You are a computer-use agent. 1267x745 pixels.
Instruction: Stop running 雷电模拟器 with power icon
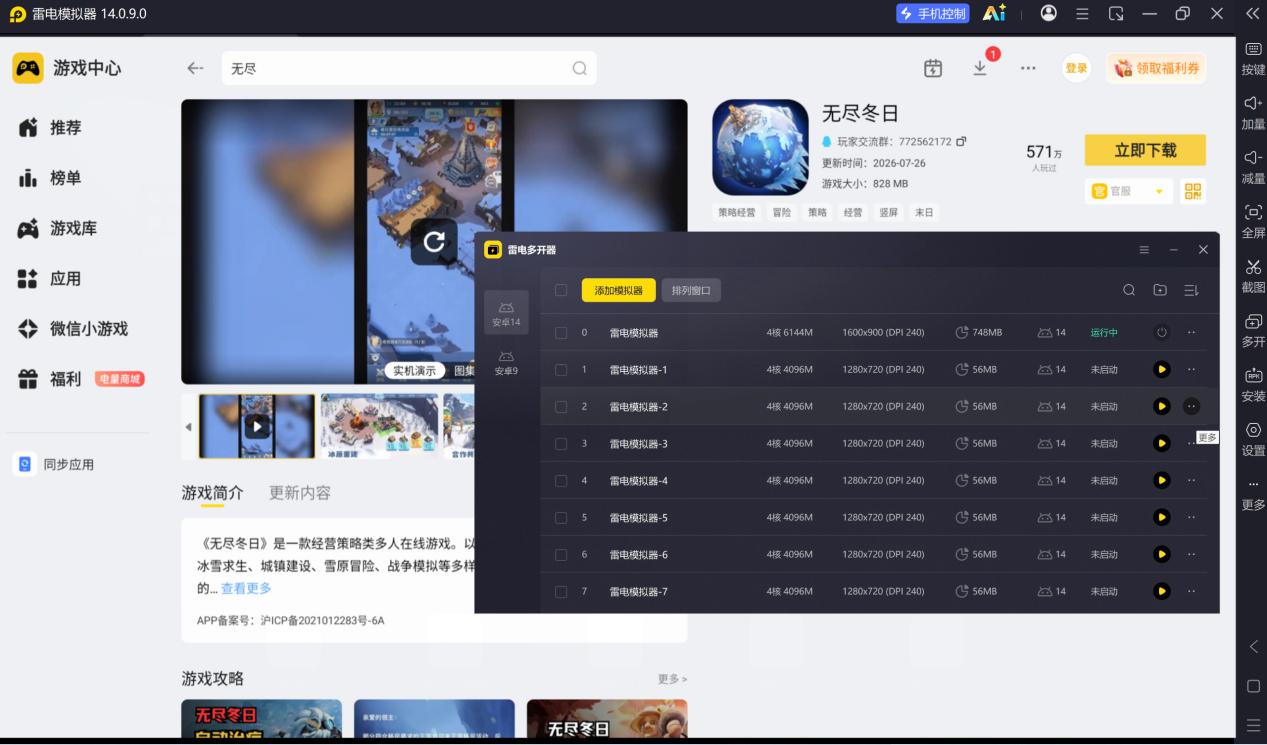[x=1161, y=332]
